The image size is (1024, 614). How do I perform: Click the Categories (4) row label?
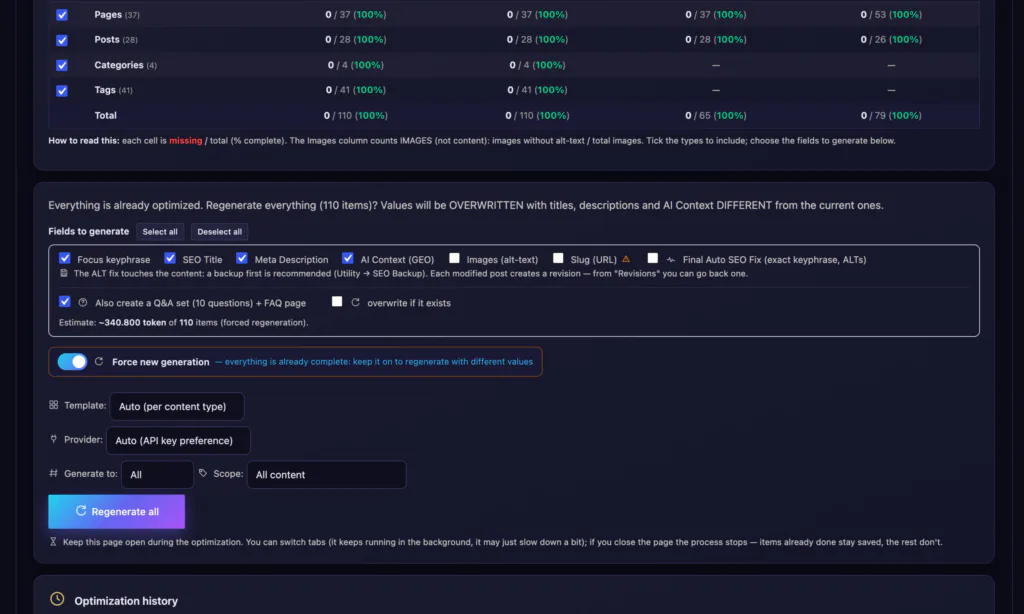125,65
